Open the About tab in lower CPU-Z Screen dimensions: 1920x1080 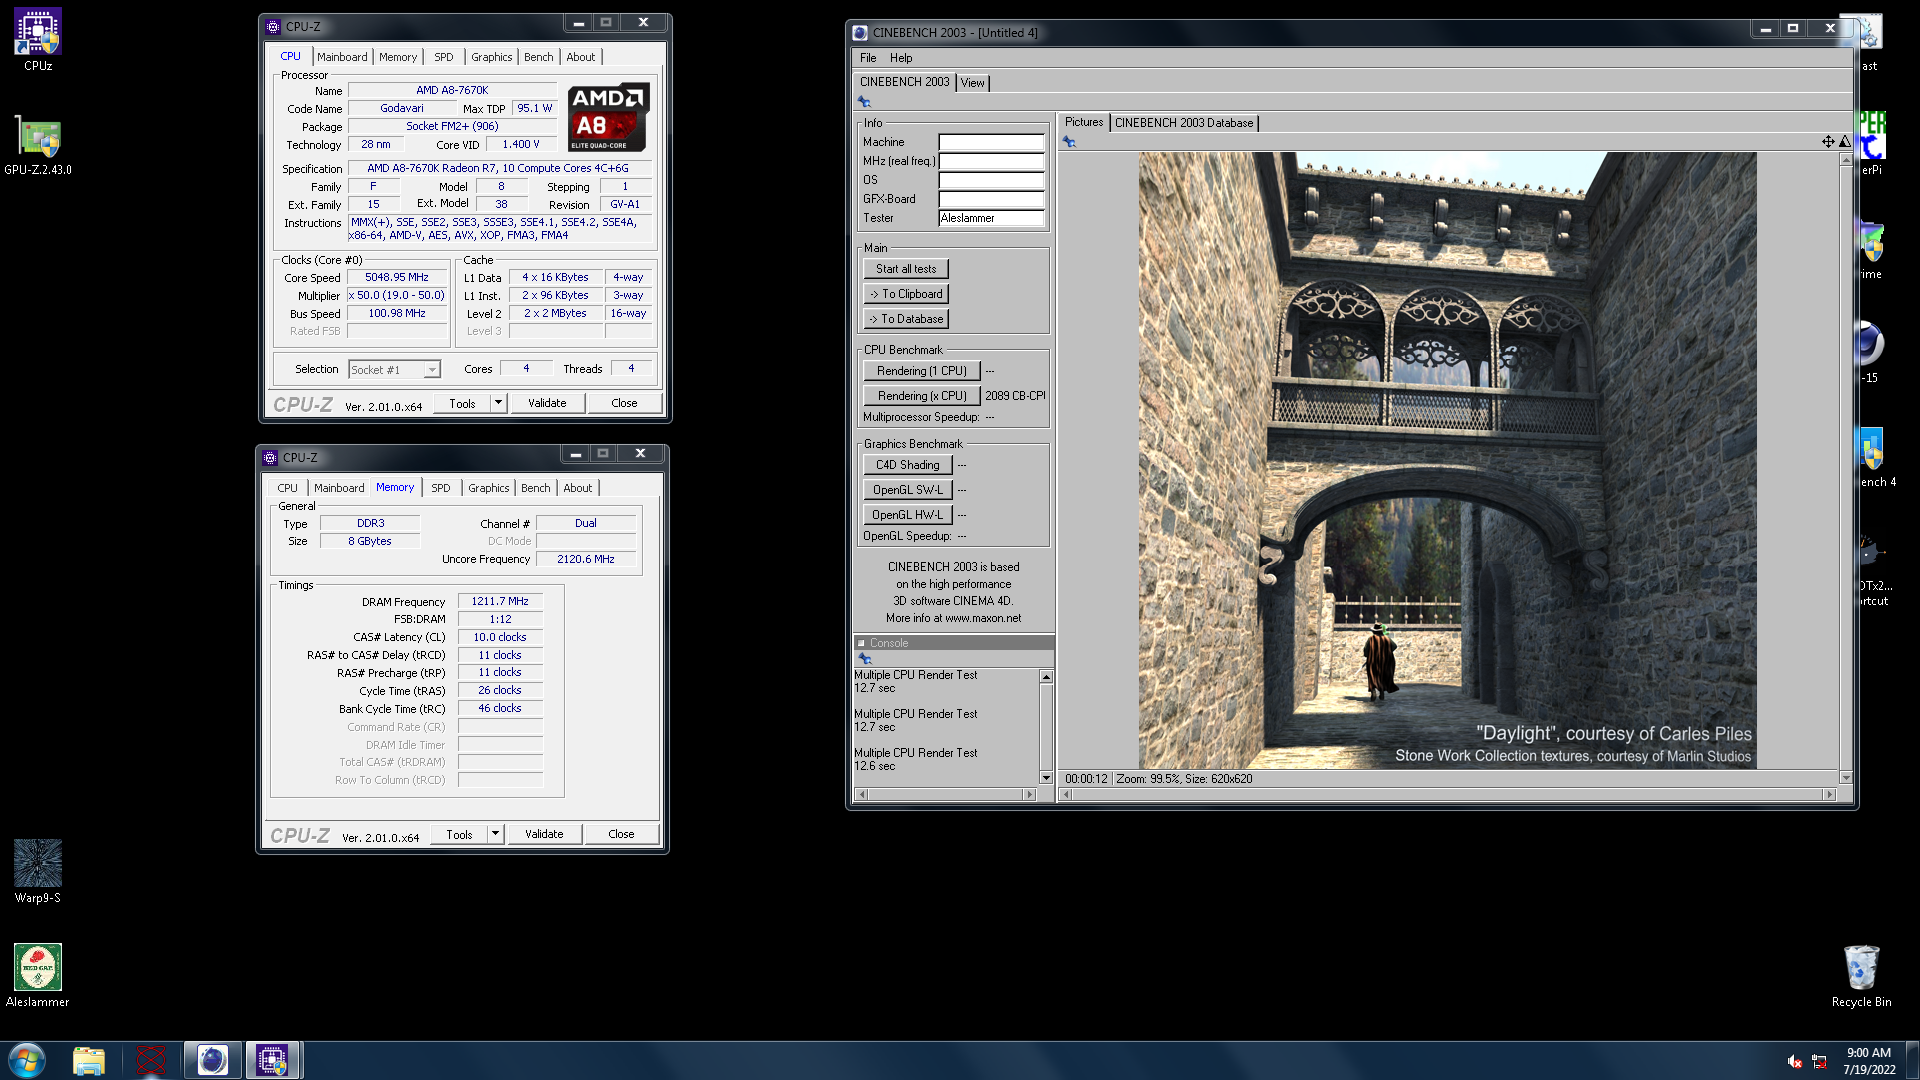tap(577, 488)
